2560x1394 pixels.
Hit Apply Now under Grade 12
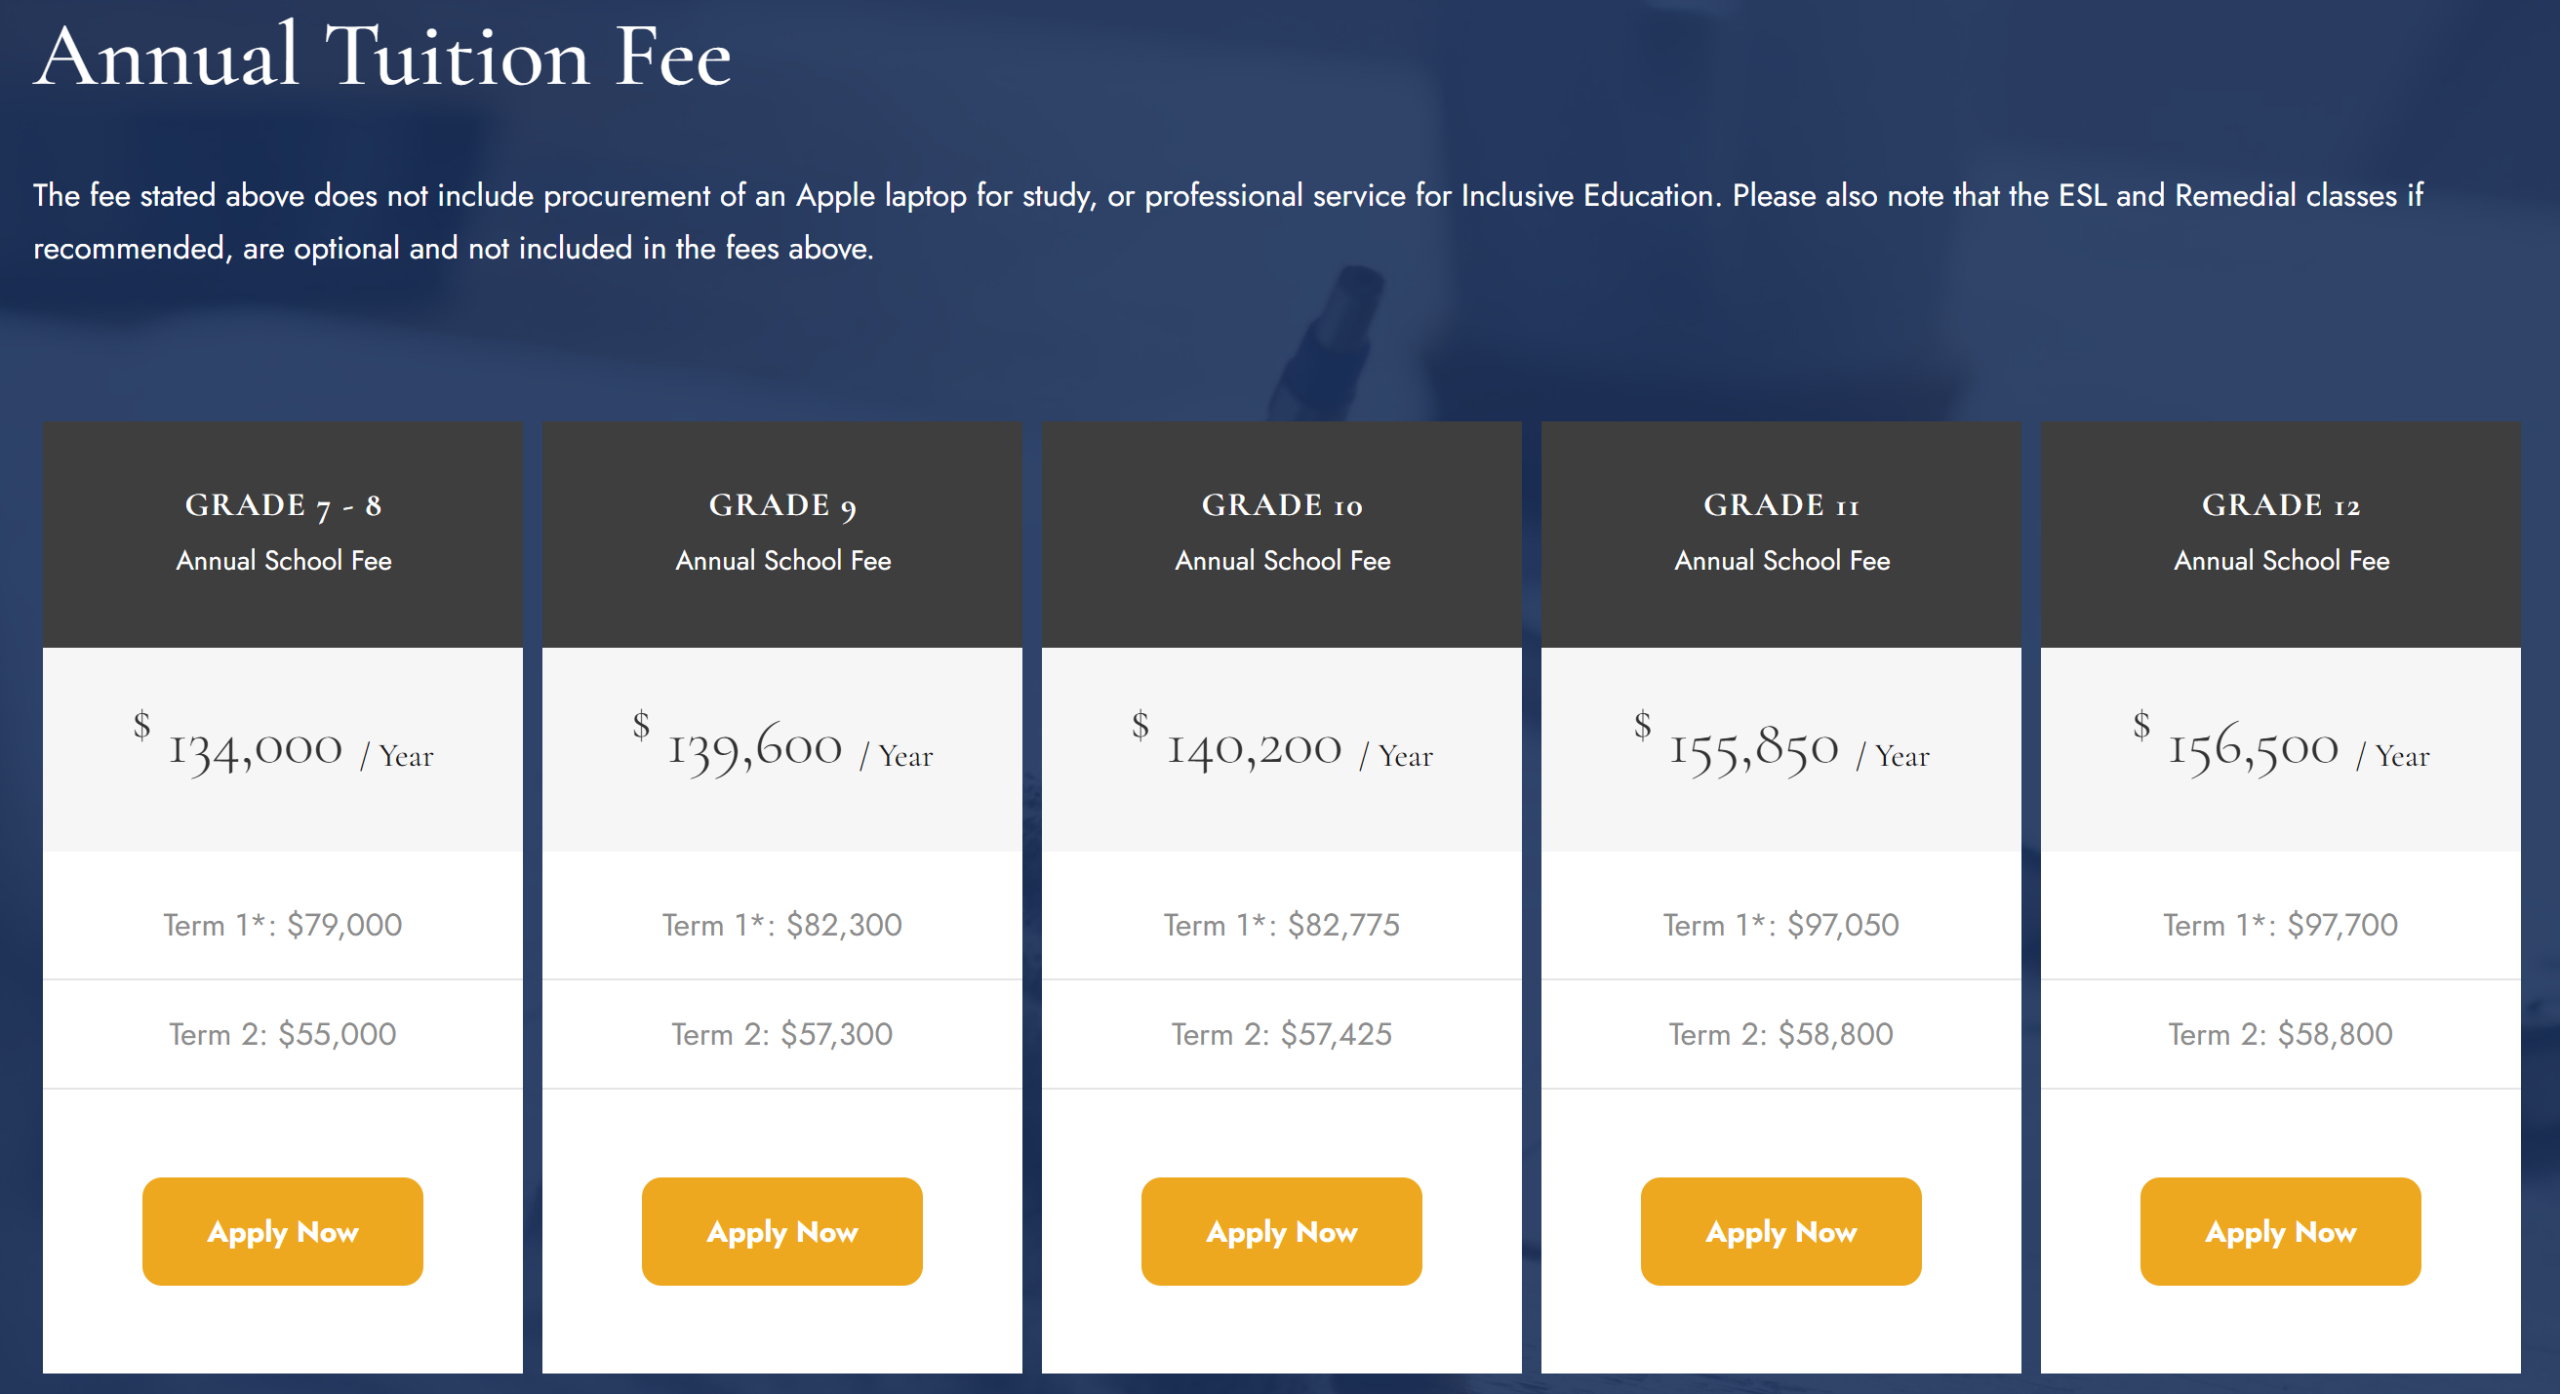2280,1231
